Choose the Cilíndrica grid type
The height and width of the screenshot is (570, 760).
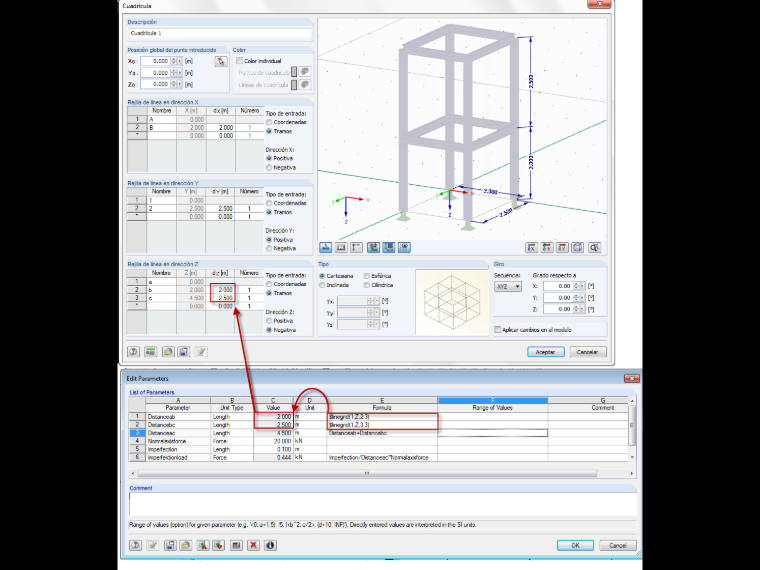point(367,285)
